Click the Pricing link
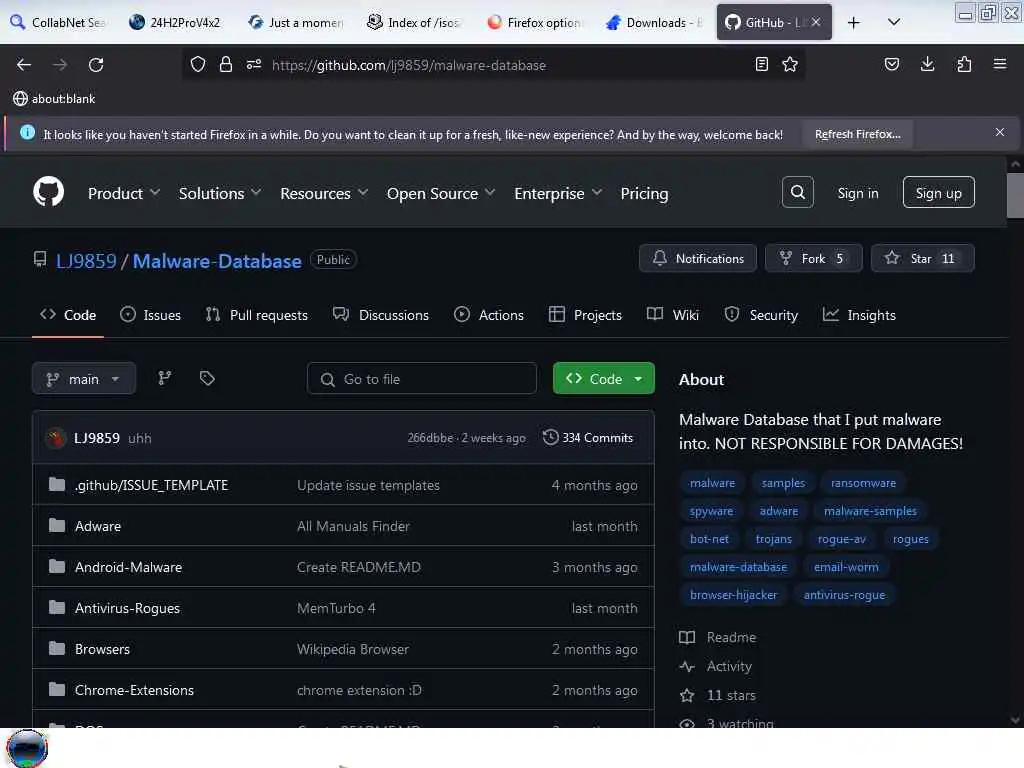This screenshot has width=1024, height=768. 644,193
